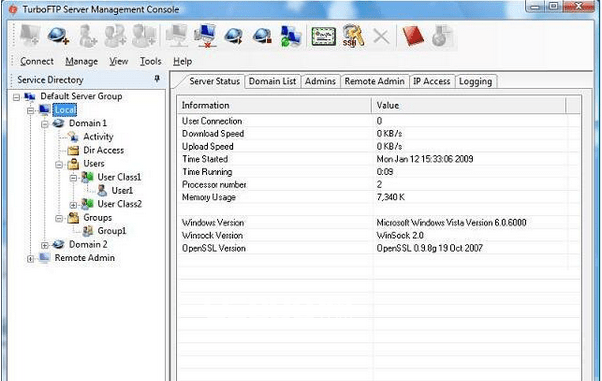
Task: Switch to the IP Access tab
Action: (432, 81)
